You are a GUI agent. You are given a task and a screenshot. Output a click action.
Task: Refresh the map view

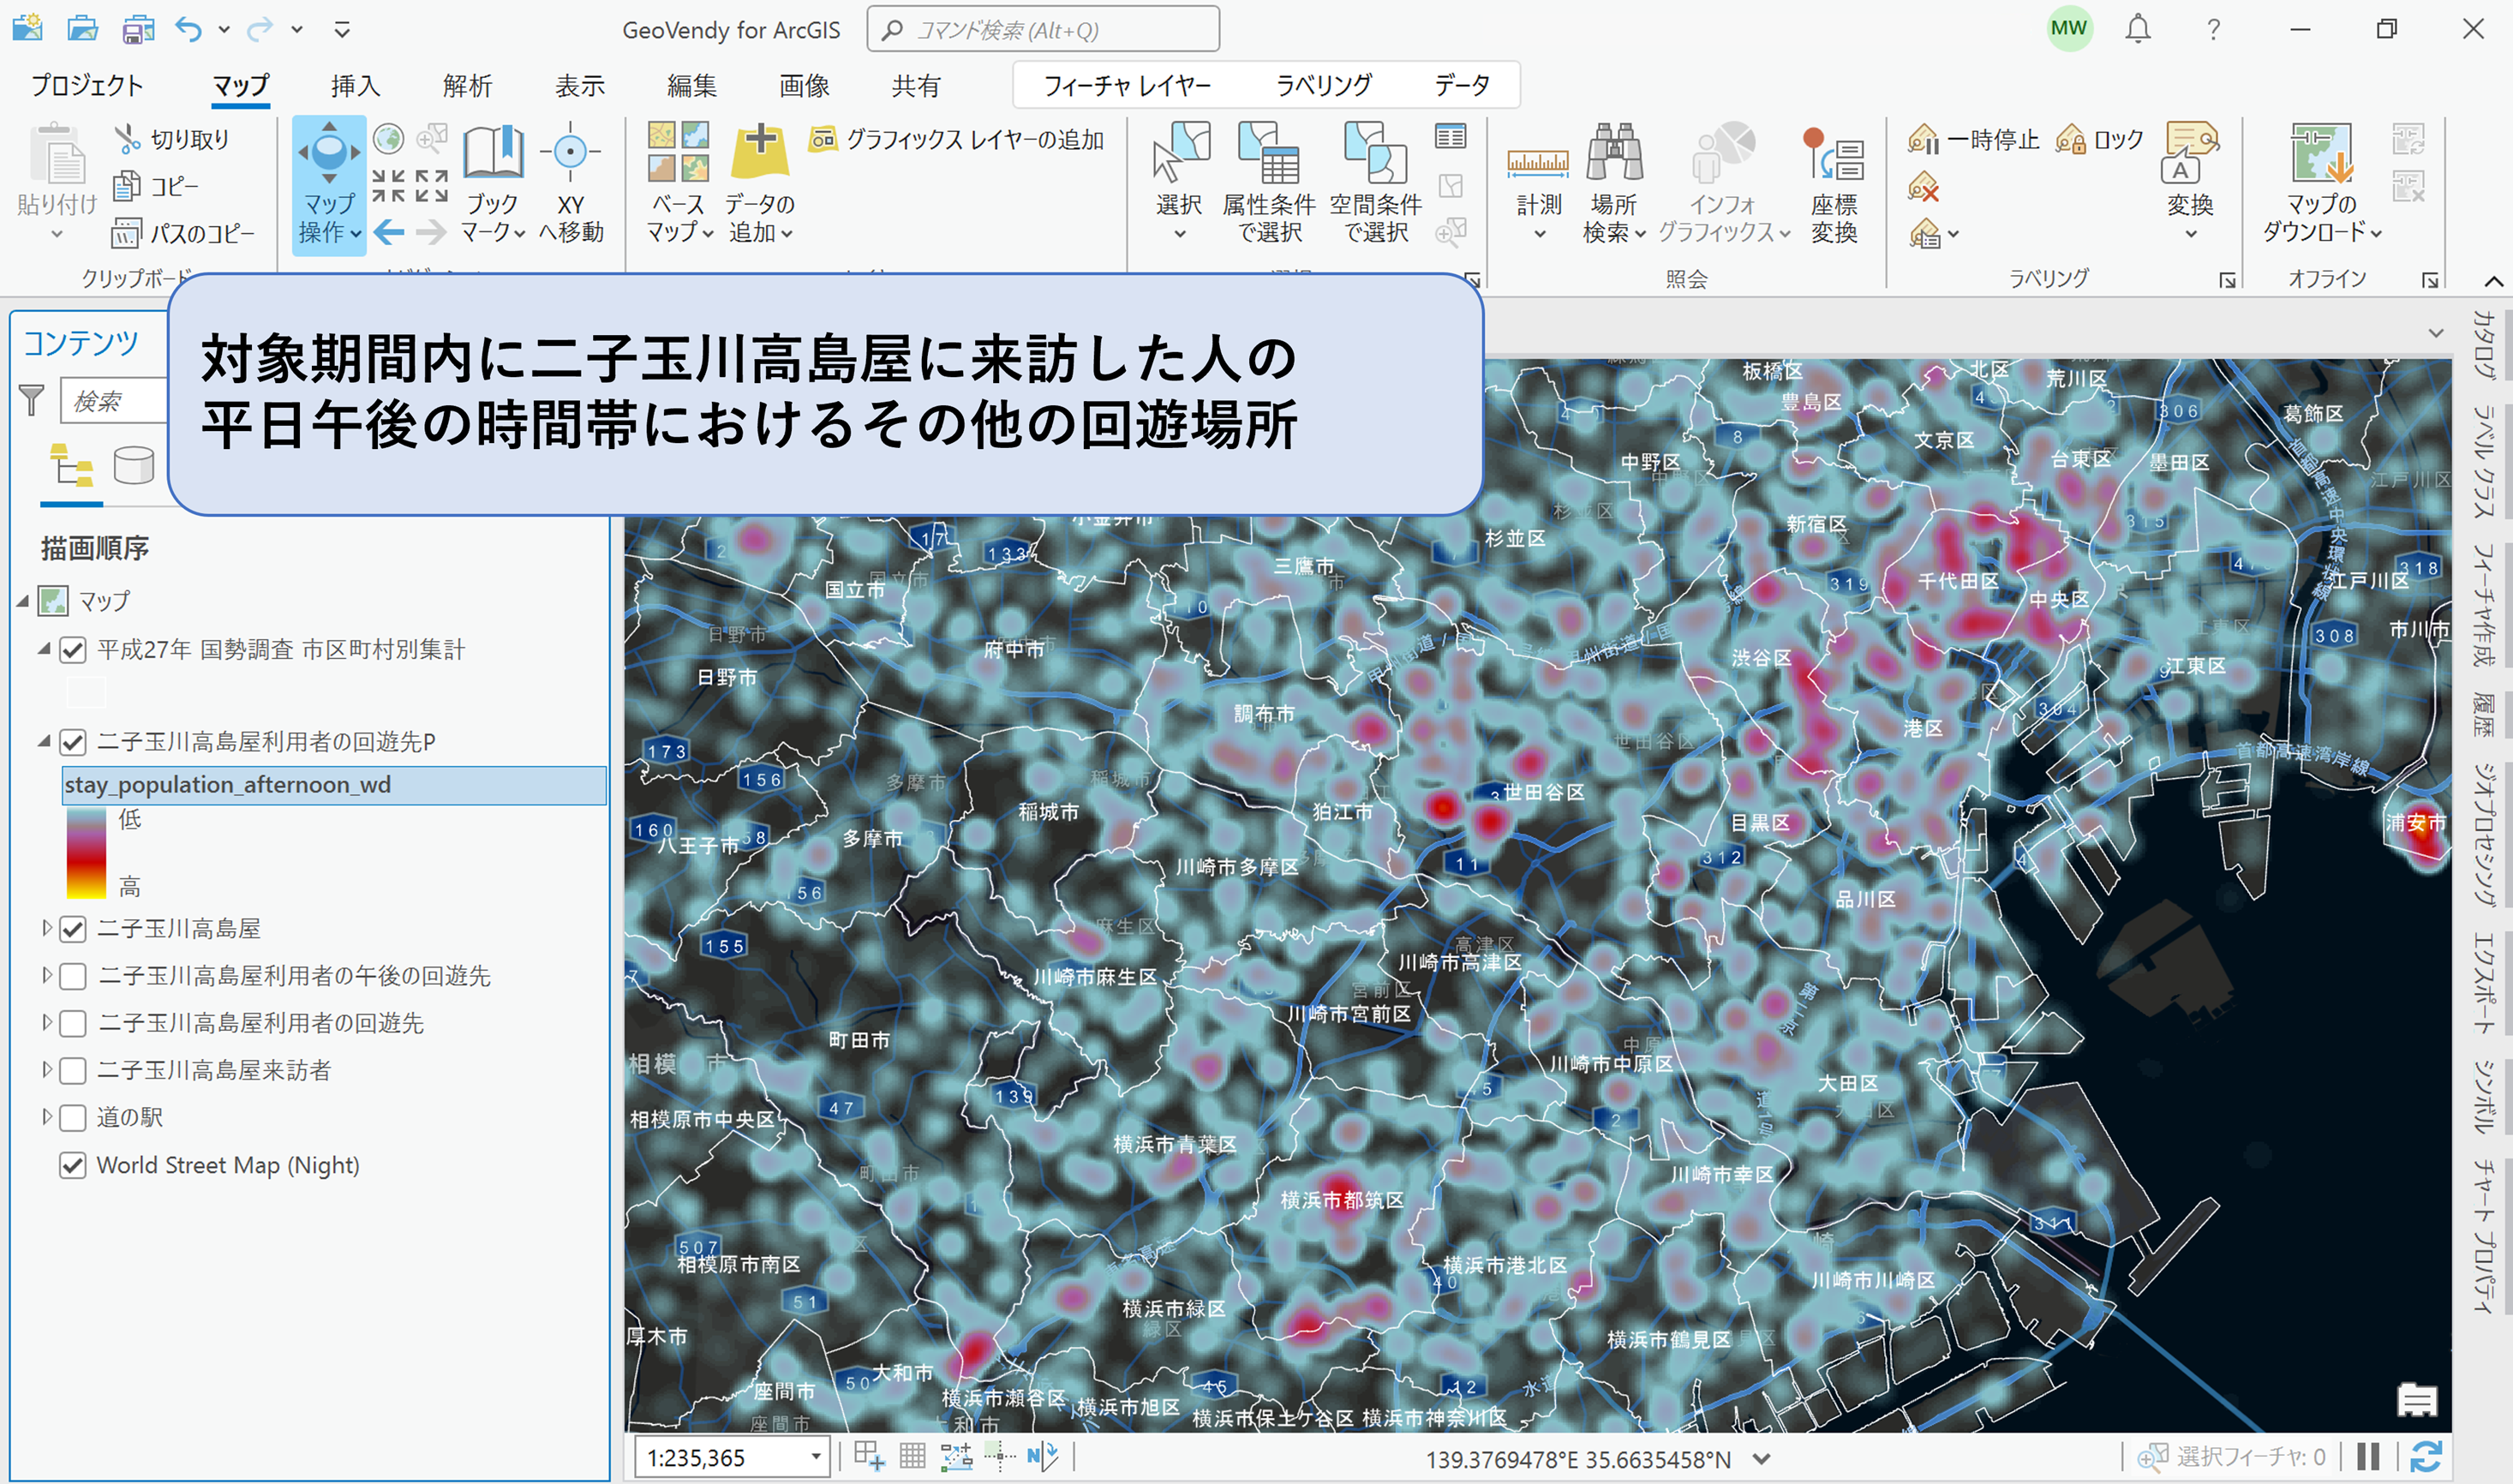(x=2427, y=1457)
